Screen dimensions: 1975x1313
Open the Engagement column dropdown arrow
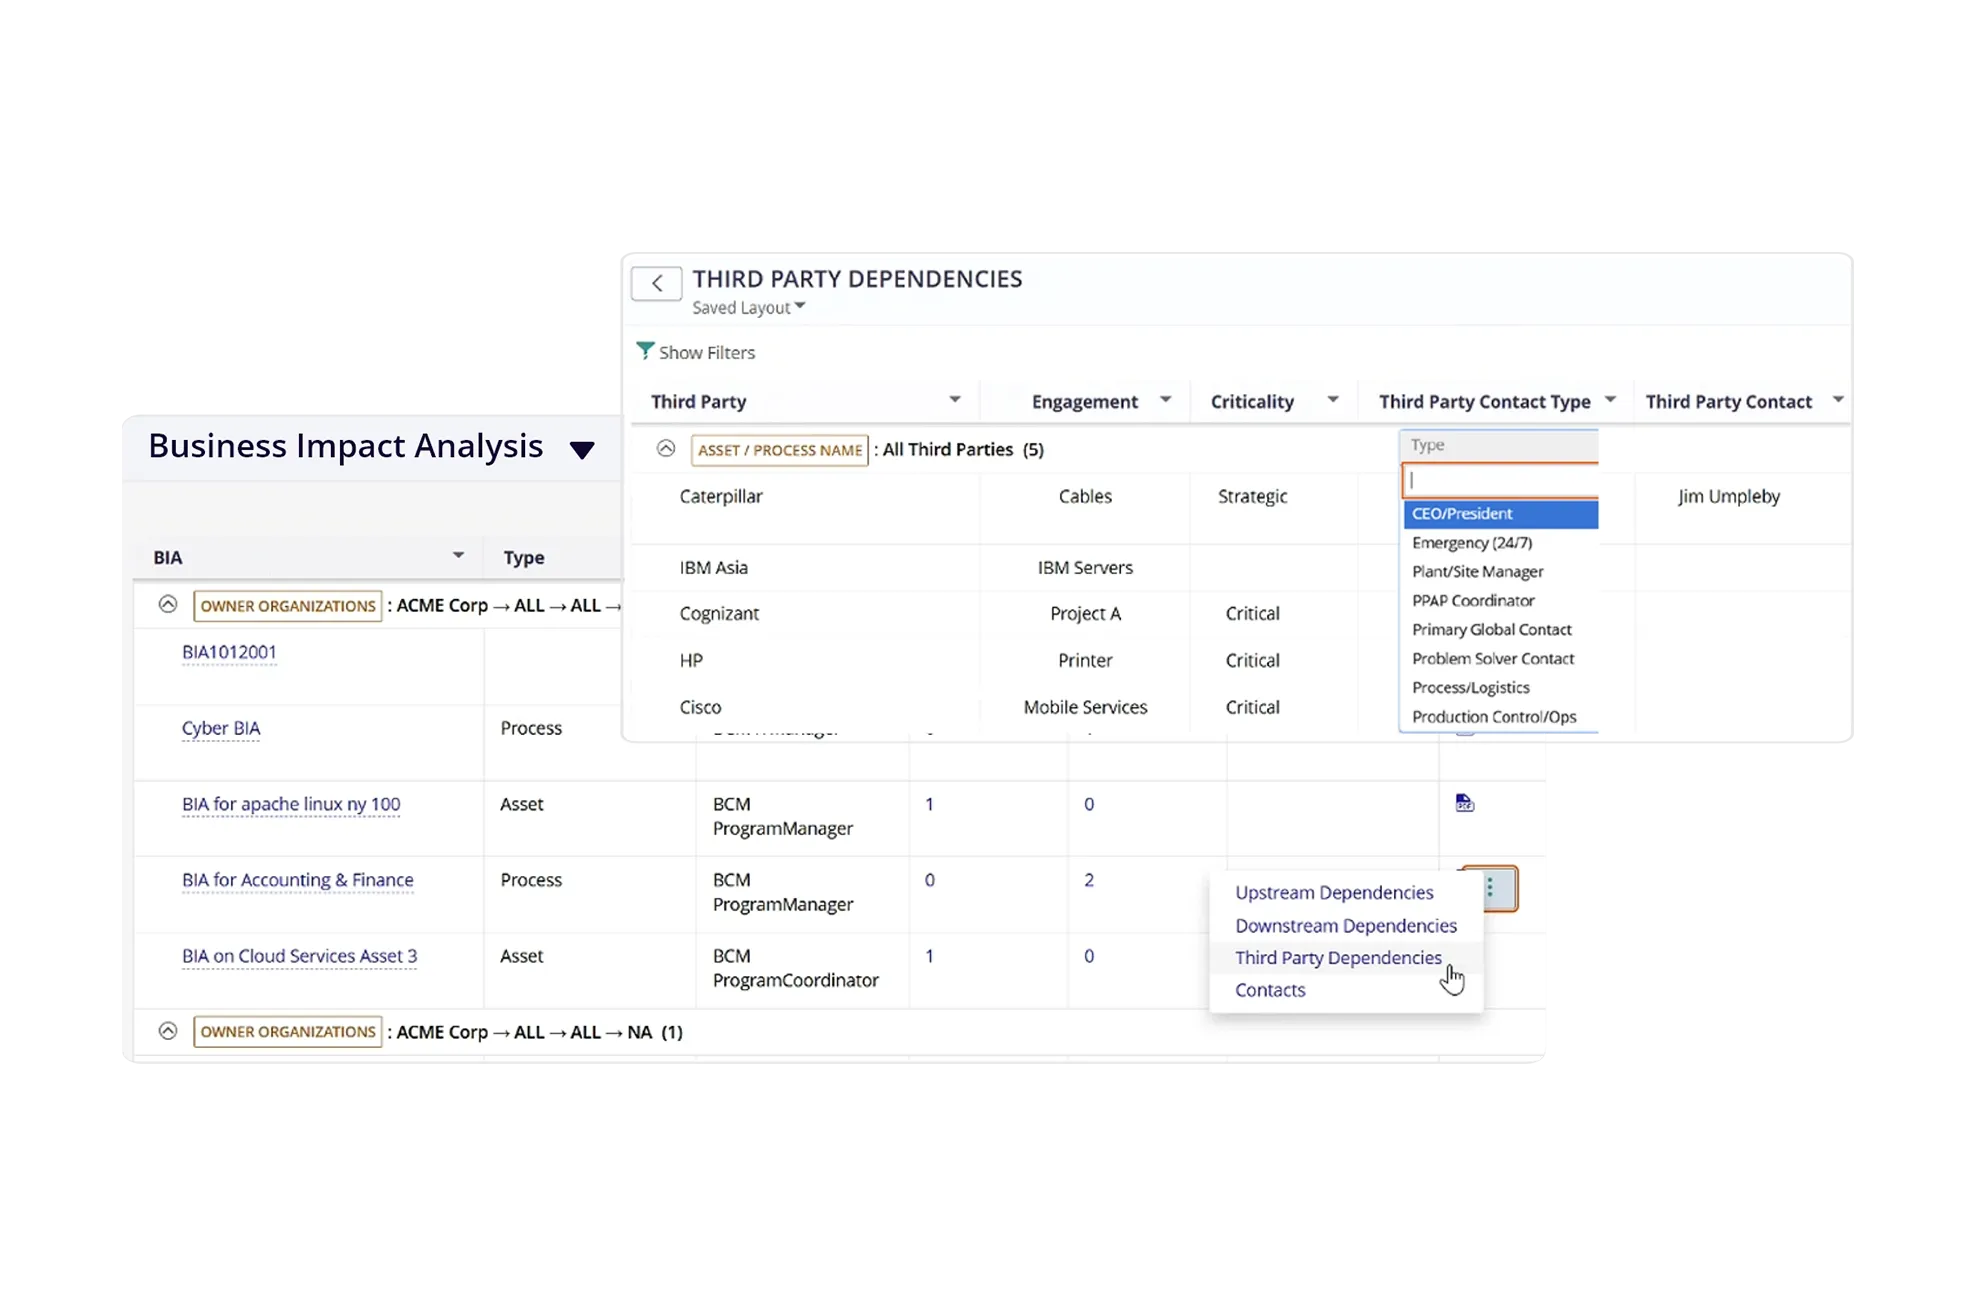1165,400
